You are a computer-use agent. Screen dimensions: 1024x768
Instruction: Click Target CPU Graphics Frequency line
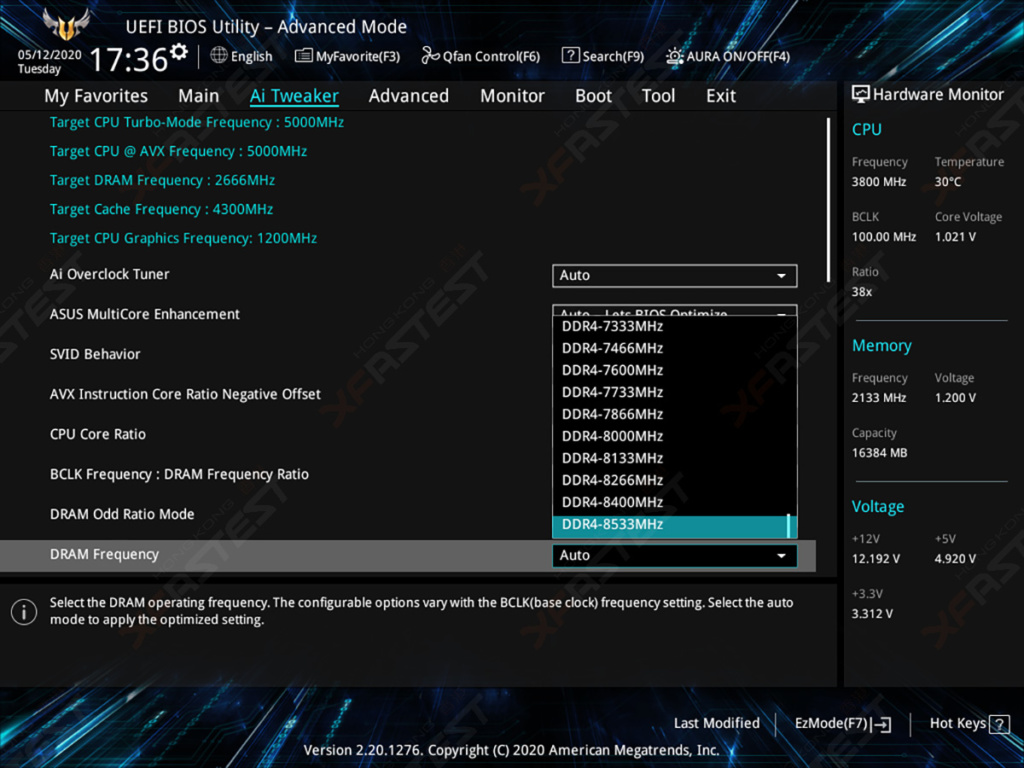[x=184, y=238]
